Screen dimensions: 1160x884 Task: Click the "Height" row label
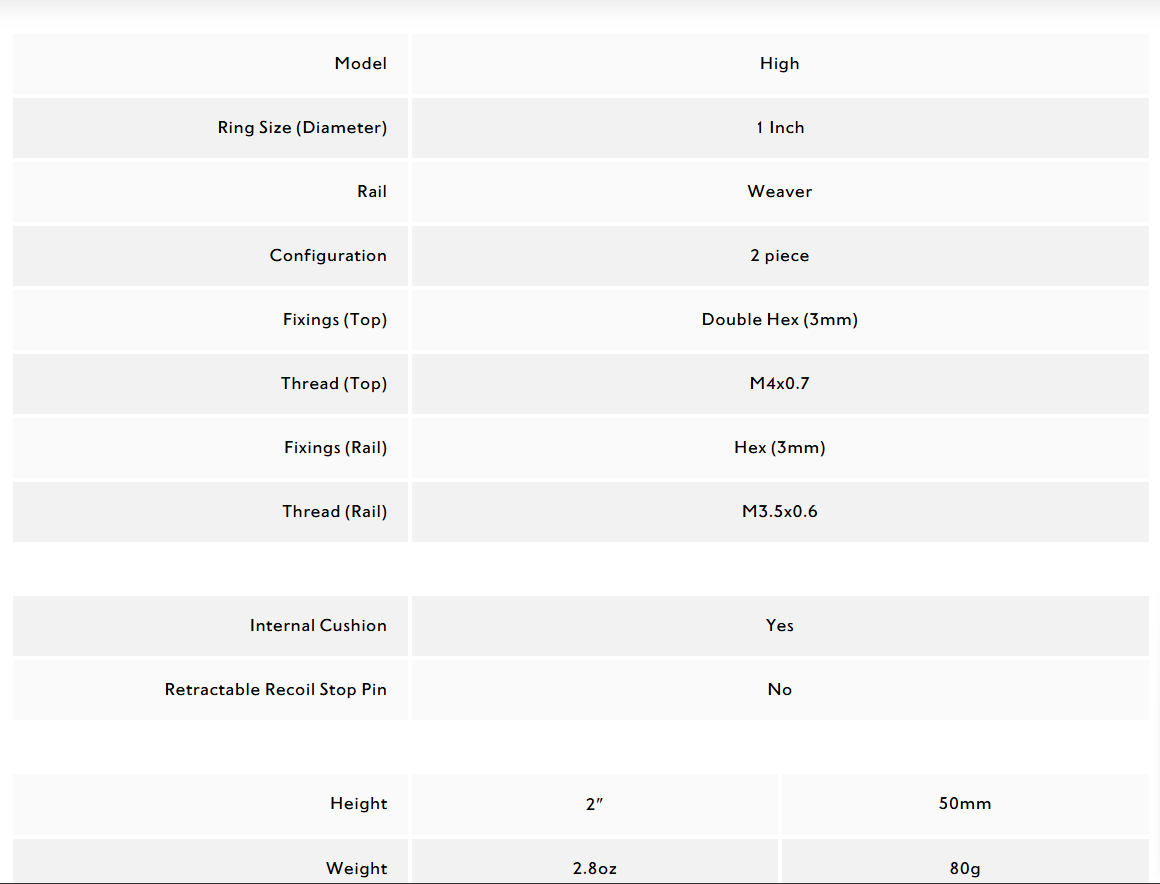pyautogui.click(x=358, y=804)
